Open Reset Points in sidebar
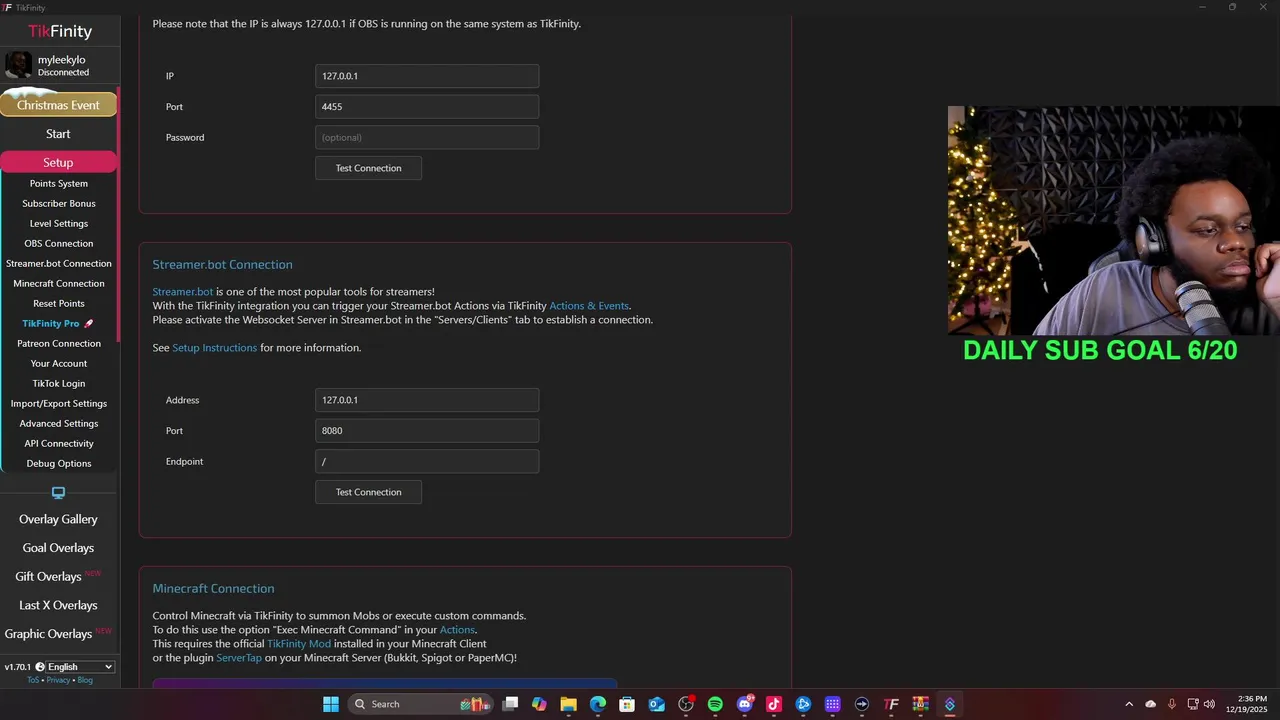Image resolution: width=1280 pixels, height=720 pixels. pyautogui.click(x=59, y=304)
